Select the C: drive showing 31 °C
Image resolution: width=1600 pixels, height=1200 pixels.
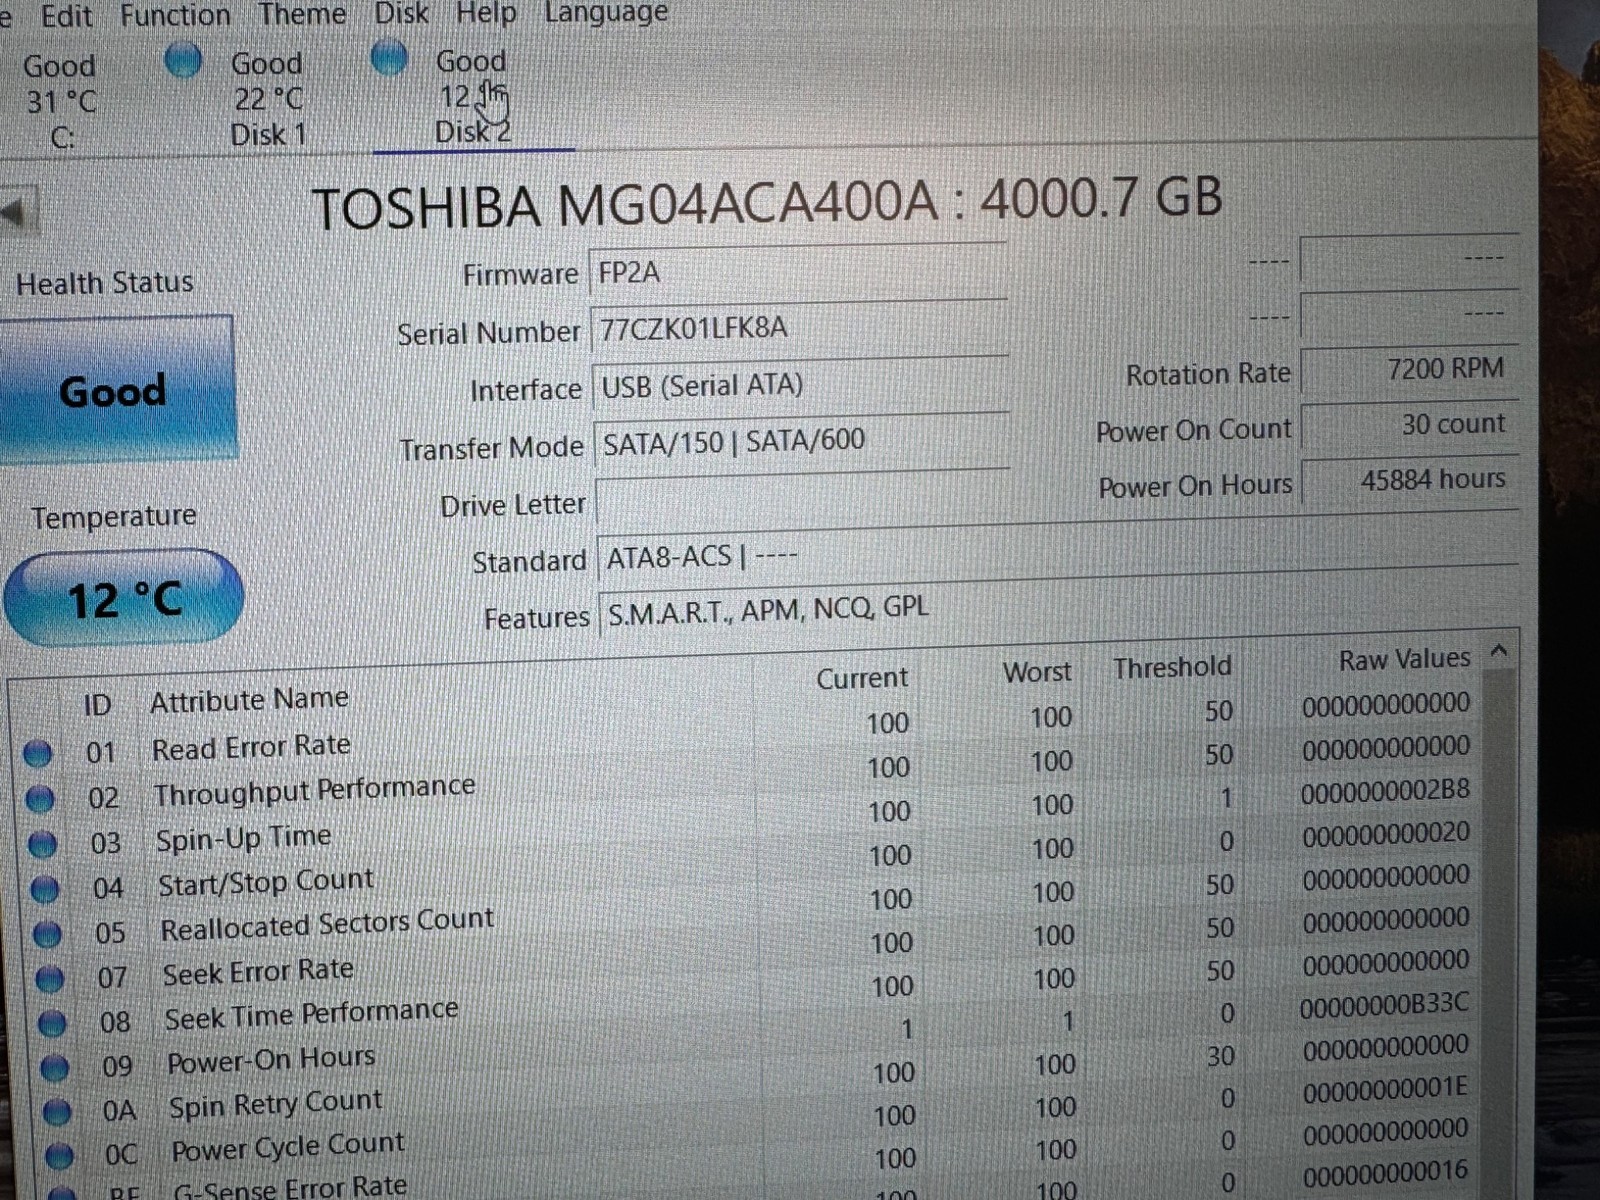pyautogui.click(x=62, y=100)
